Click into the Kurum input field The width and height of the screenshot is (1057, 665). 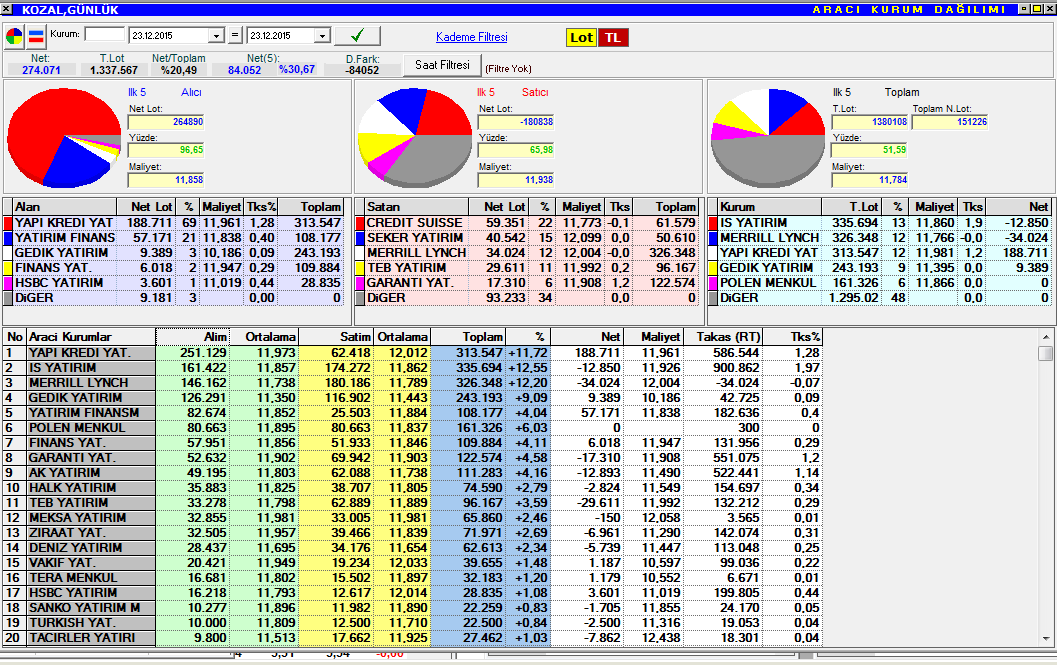click(104, 35)
